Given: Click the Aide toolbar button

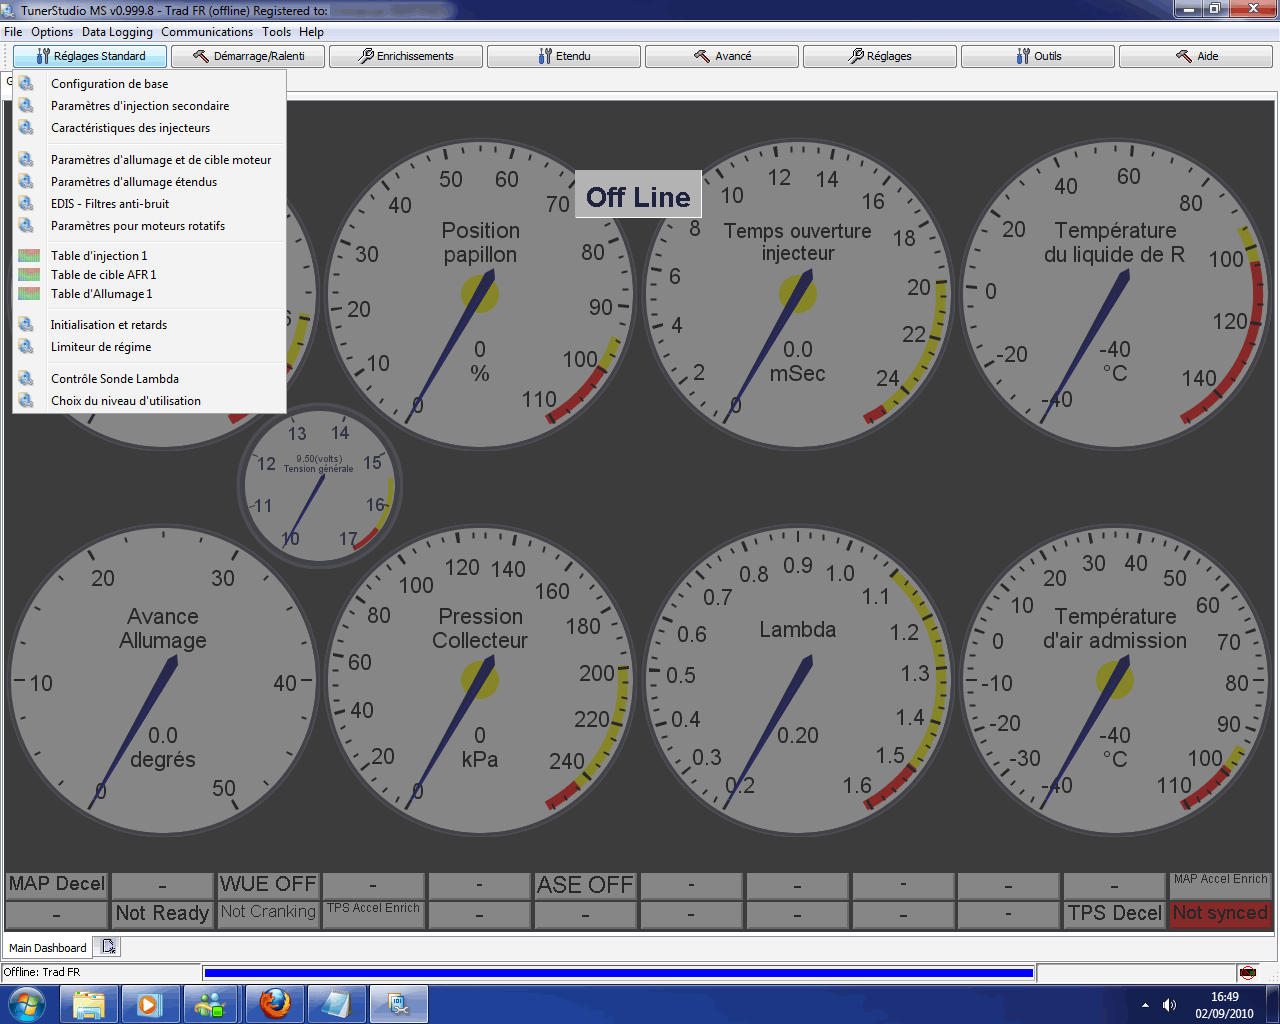Looking at the screenshot, I should (x=1196, y=56).
